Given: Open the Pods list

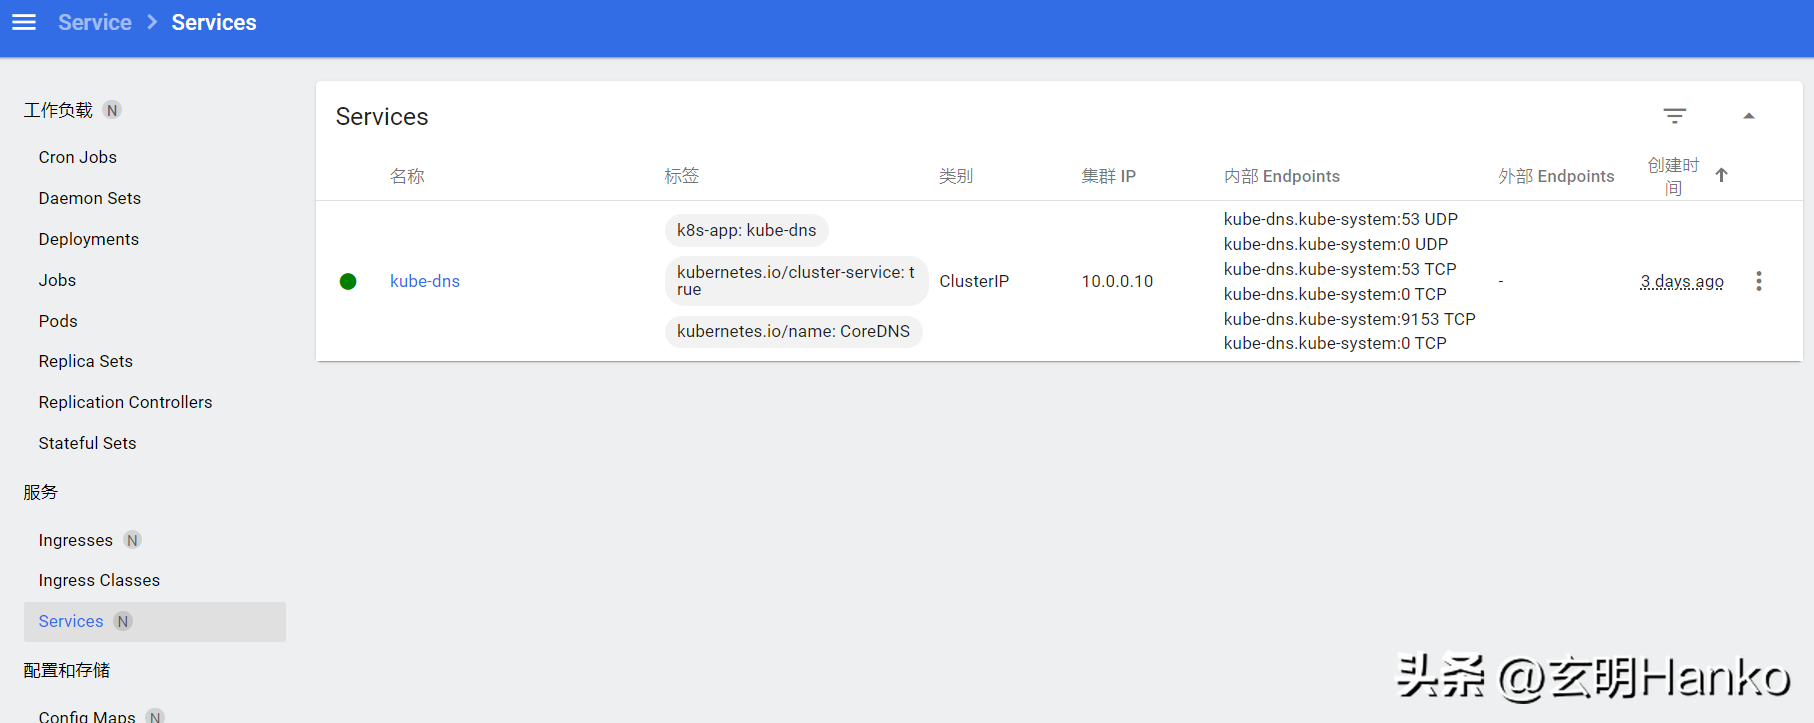Looking at the screenshot, I should 57,321.
